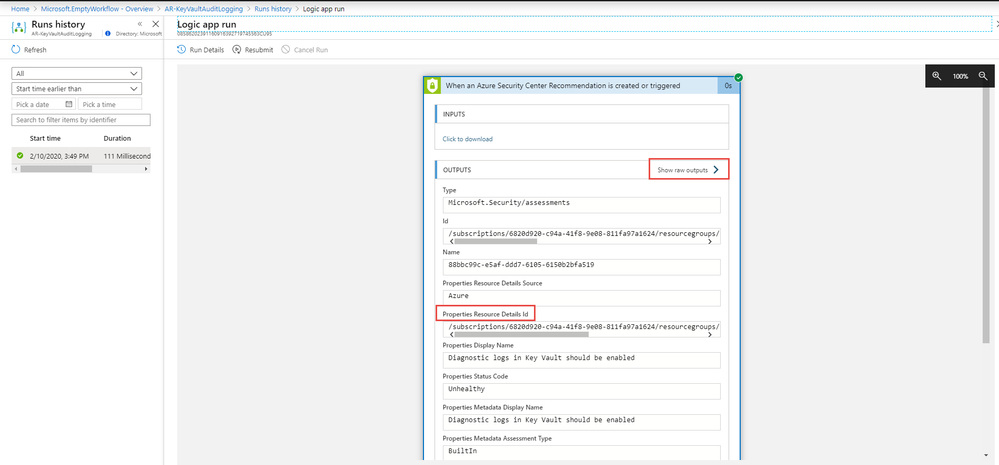Image resolution: width=999 pixels, height=465 pixels.
Task: Click the Run Details icon
Action: (x=182, y=50)
